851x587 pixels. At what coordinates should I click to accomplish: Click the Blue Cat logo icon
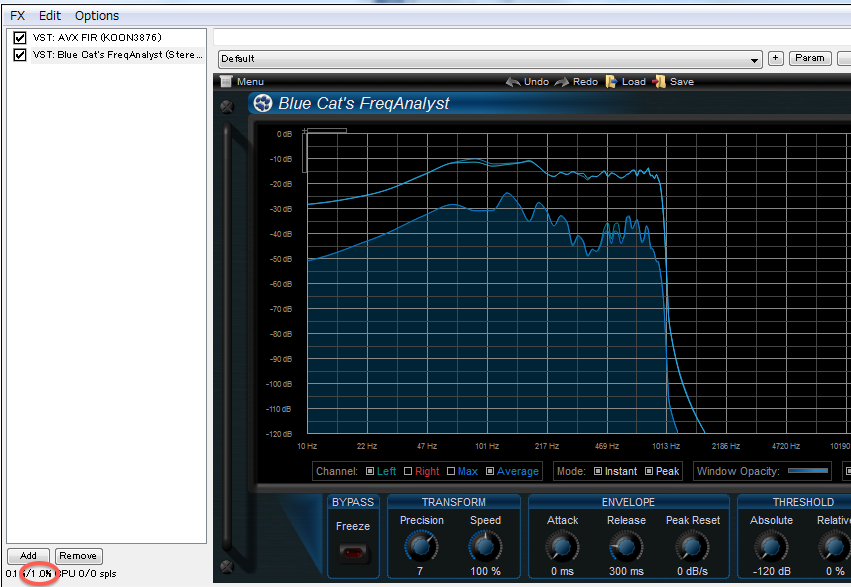coord(263,103)
